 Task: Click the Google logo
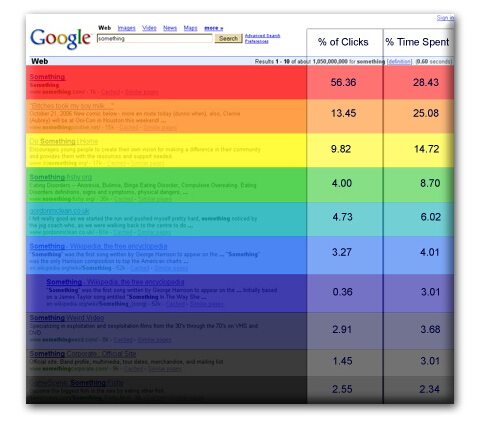60,39
